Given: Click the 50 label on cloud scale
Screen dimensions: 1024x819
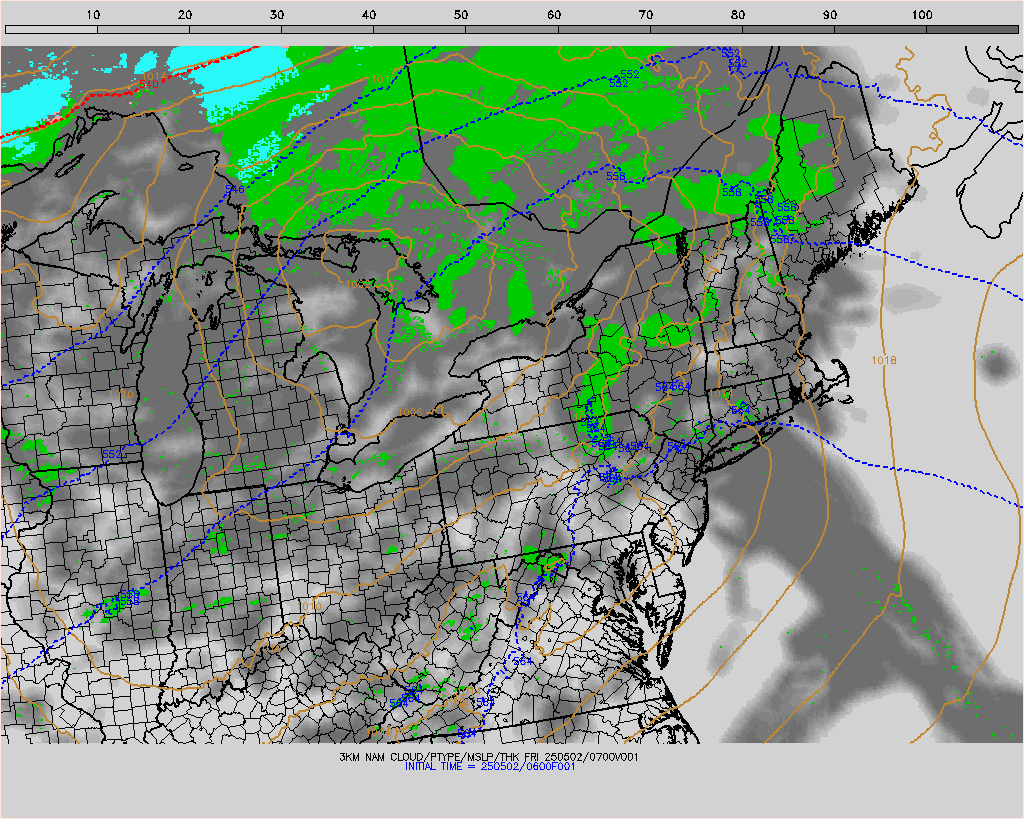Looking at the screenshot, I should point(461,14).
